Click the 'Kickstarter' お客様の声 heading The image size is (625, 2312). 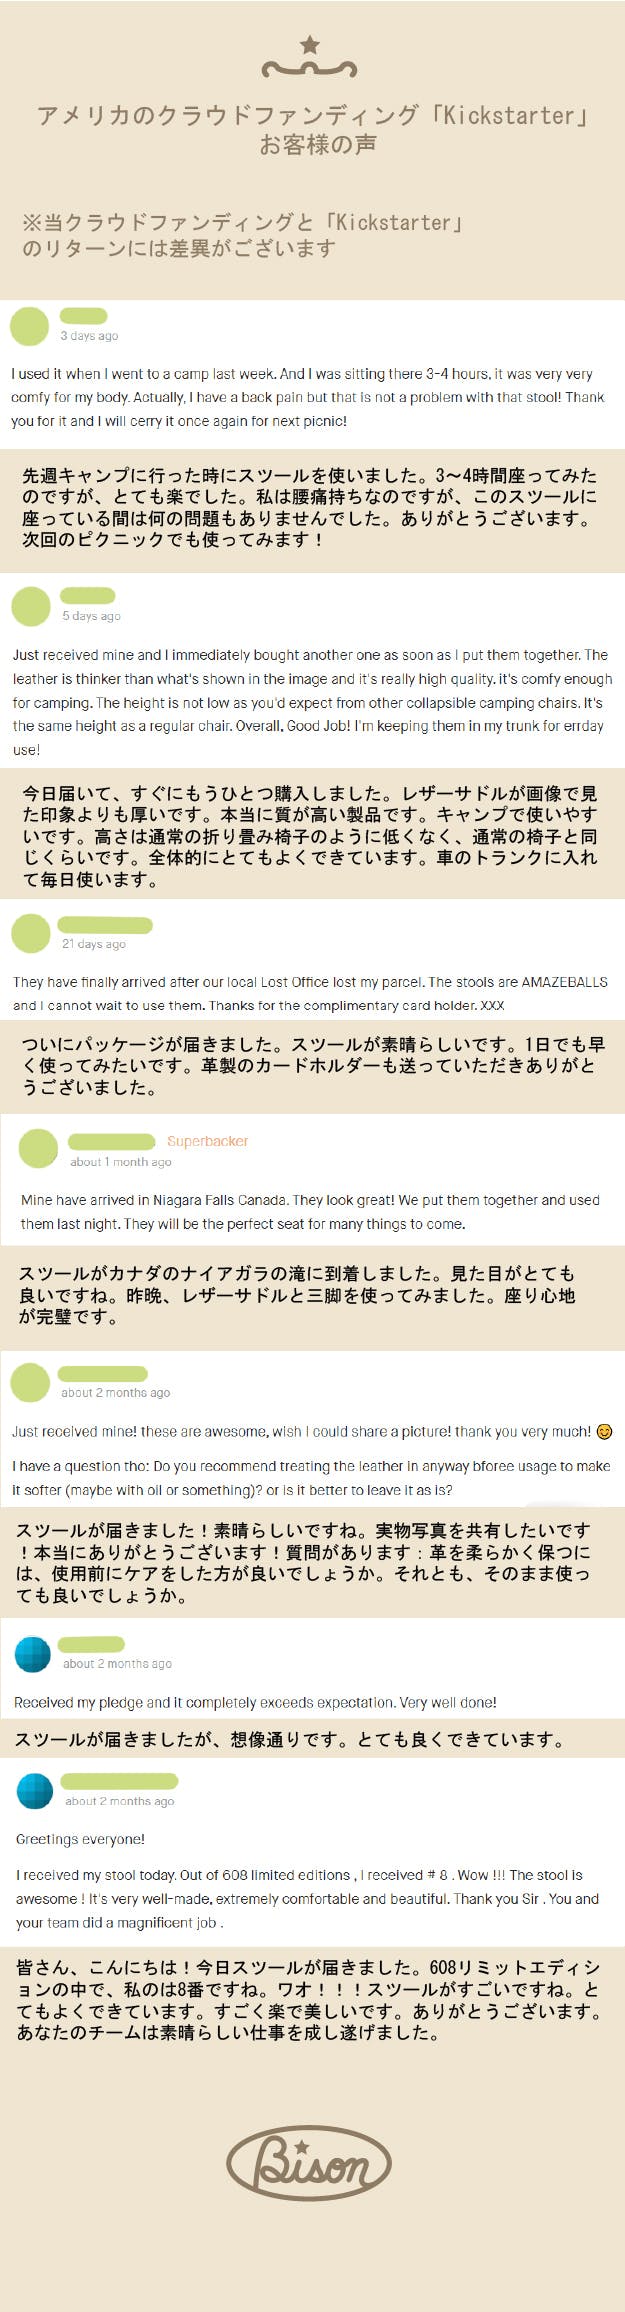click(312, 130)
